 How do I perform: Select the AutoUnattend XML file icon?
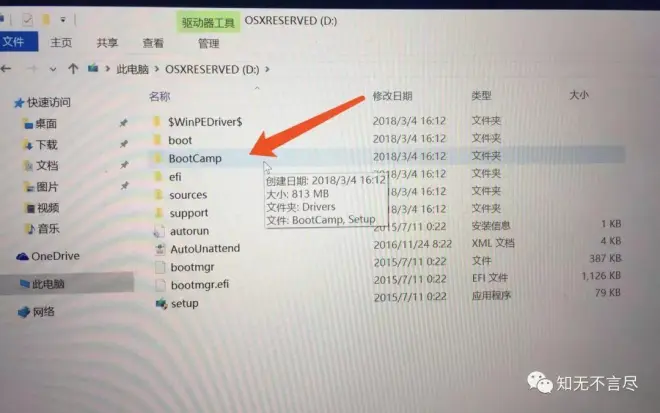click(160, 249)
